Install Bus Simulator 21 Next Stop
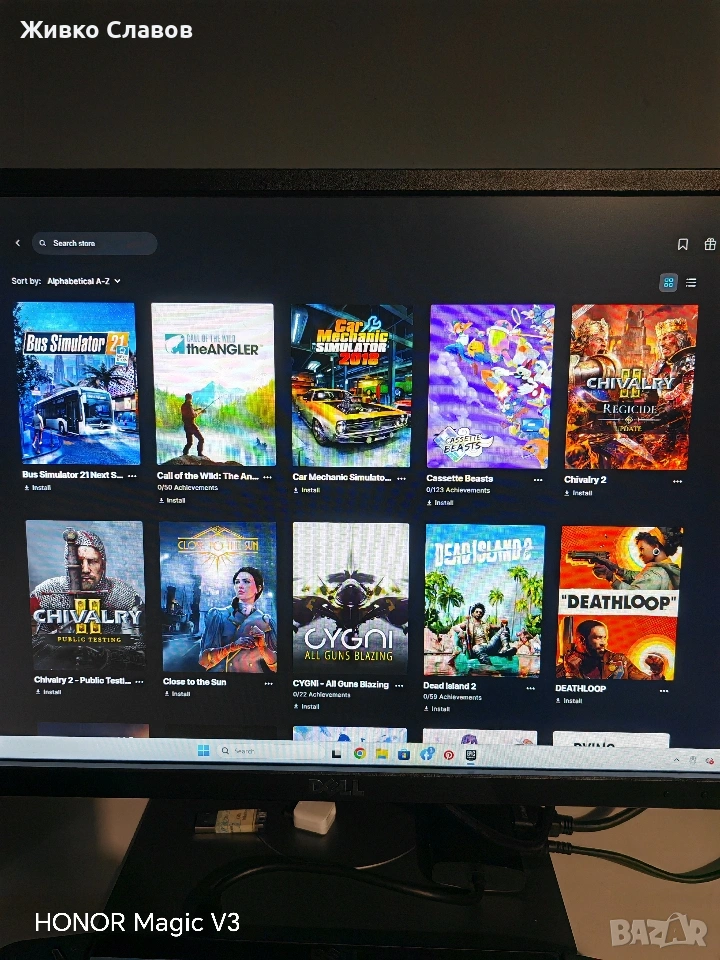Screen dimensions: 720x960 click(37, 488)
